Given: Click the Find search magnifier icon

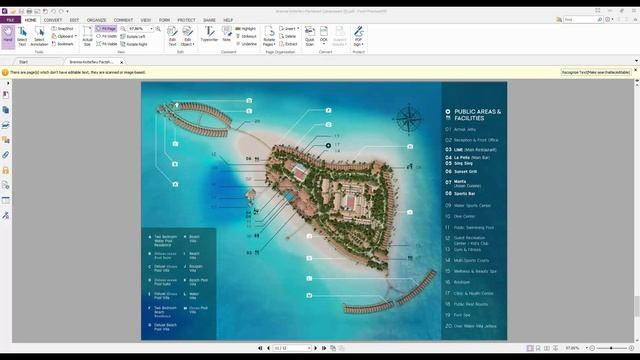Looking at the screenshot, I should pyautogui.click(x=600, y=20).
